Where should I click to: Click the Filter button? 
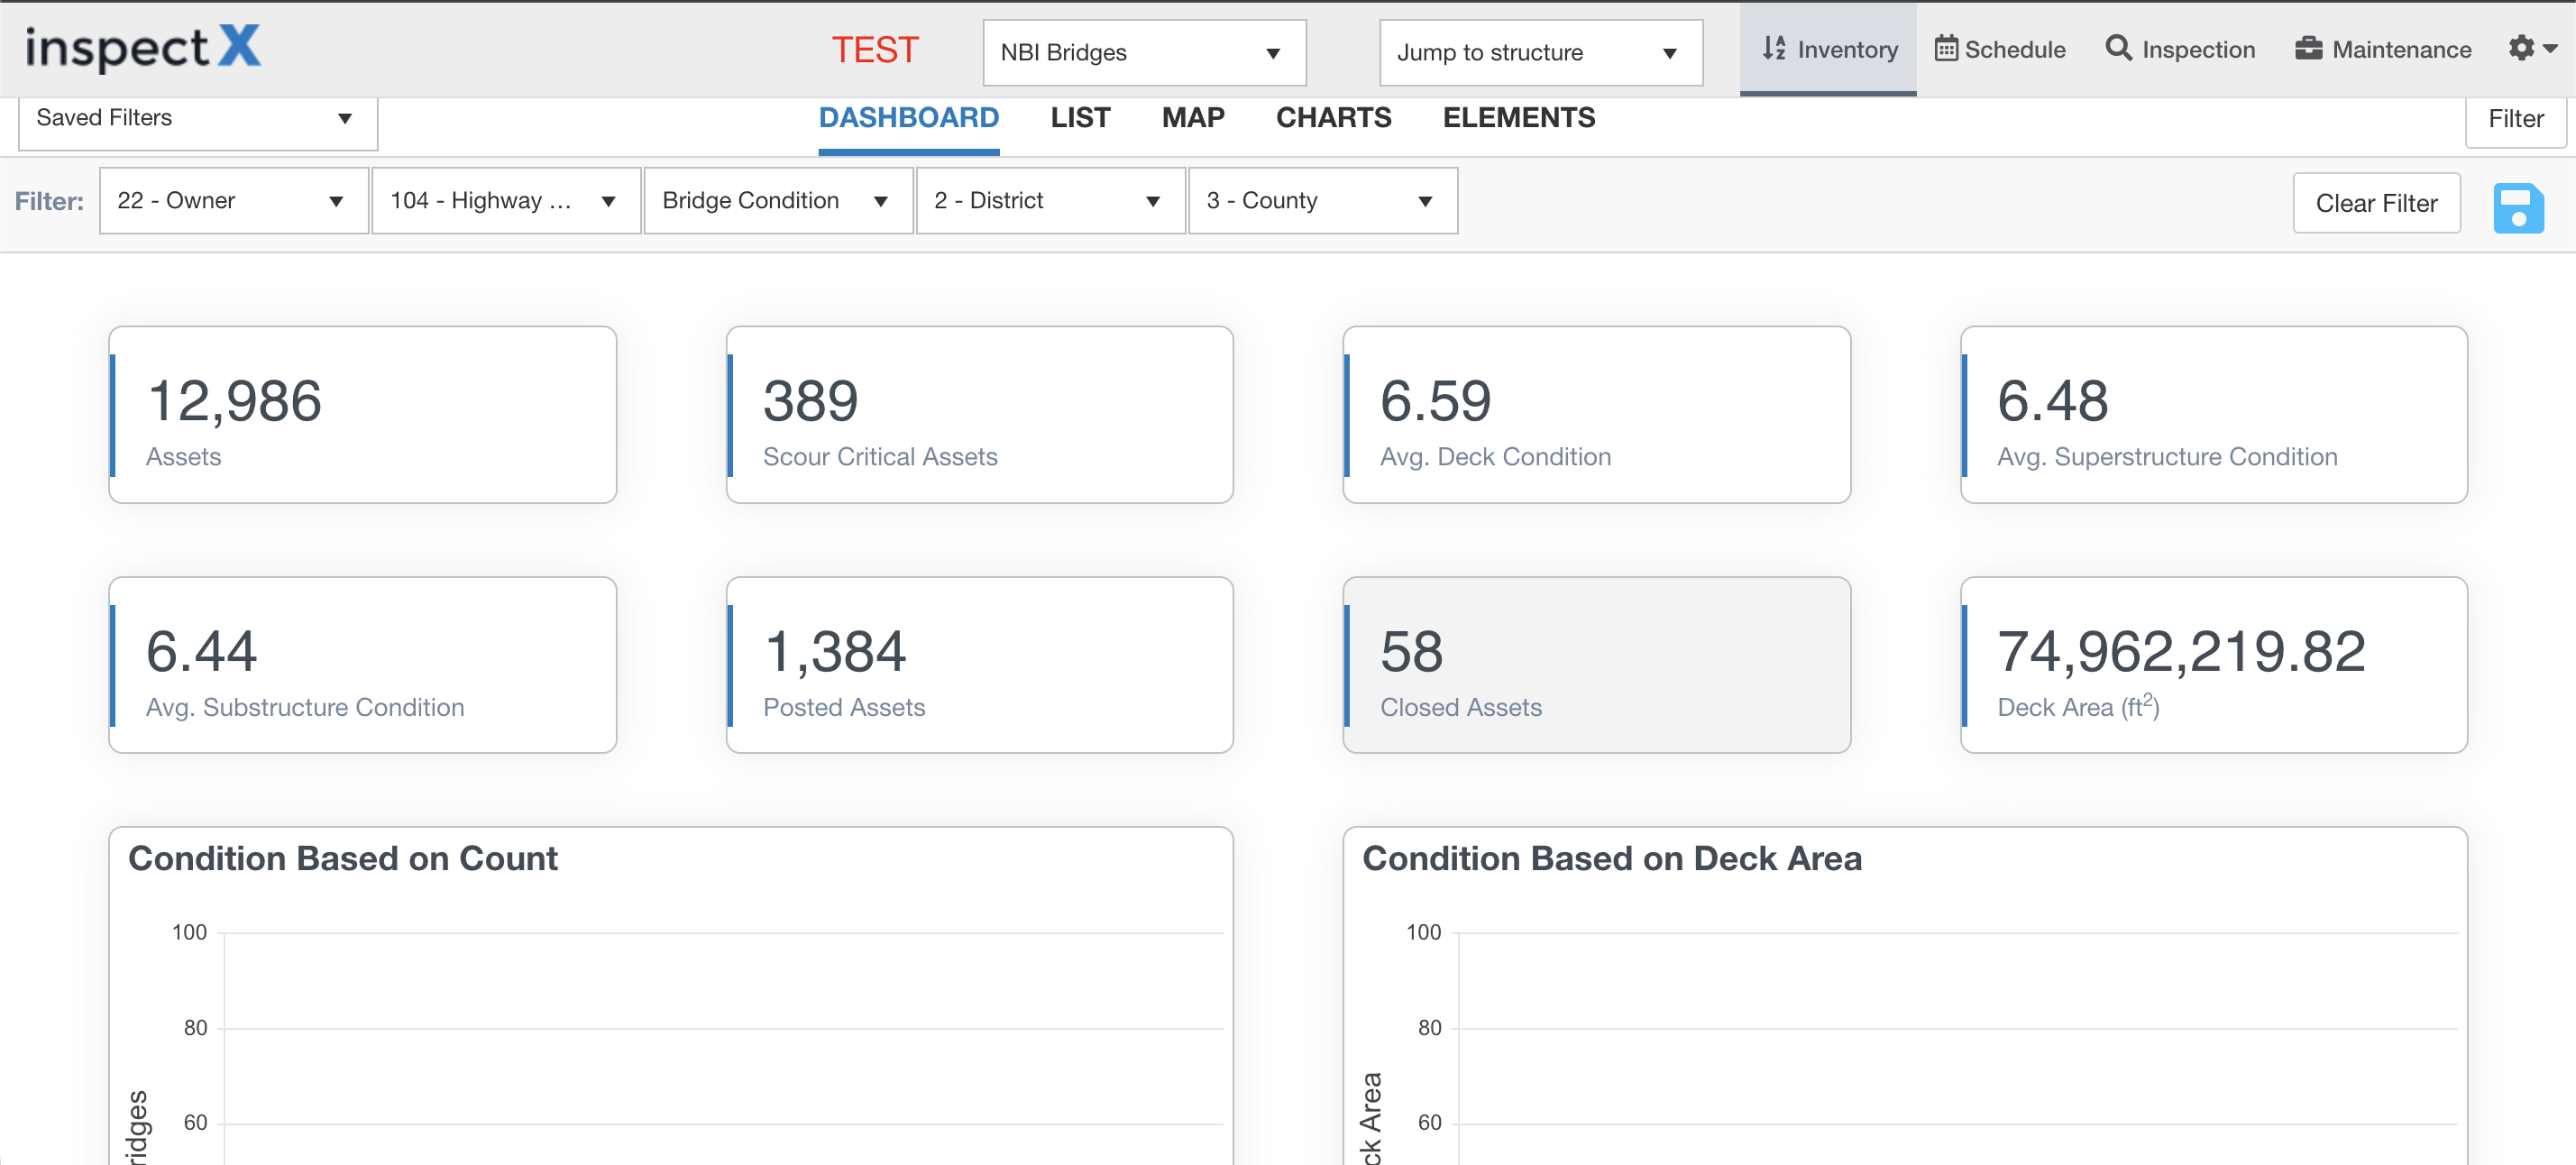coord(2514,119)
